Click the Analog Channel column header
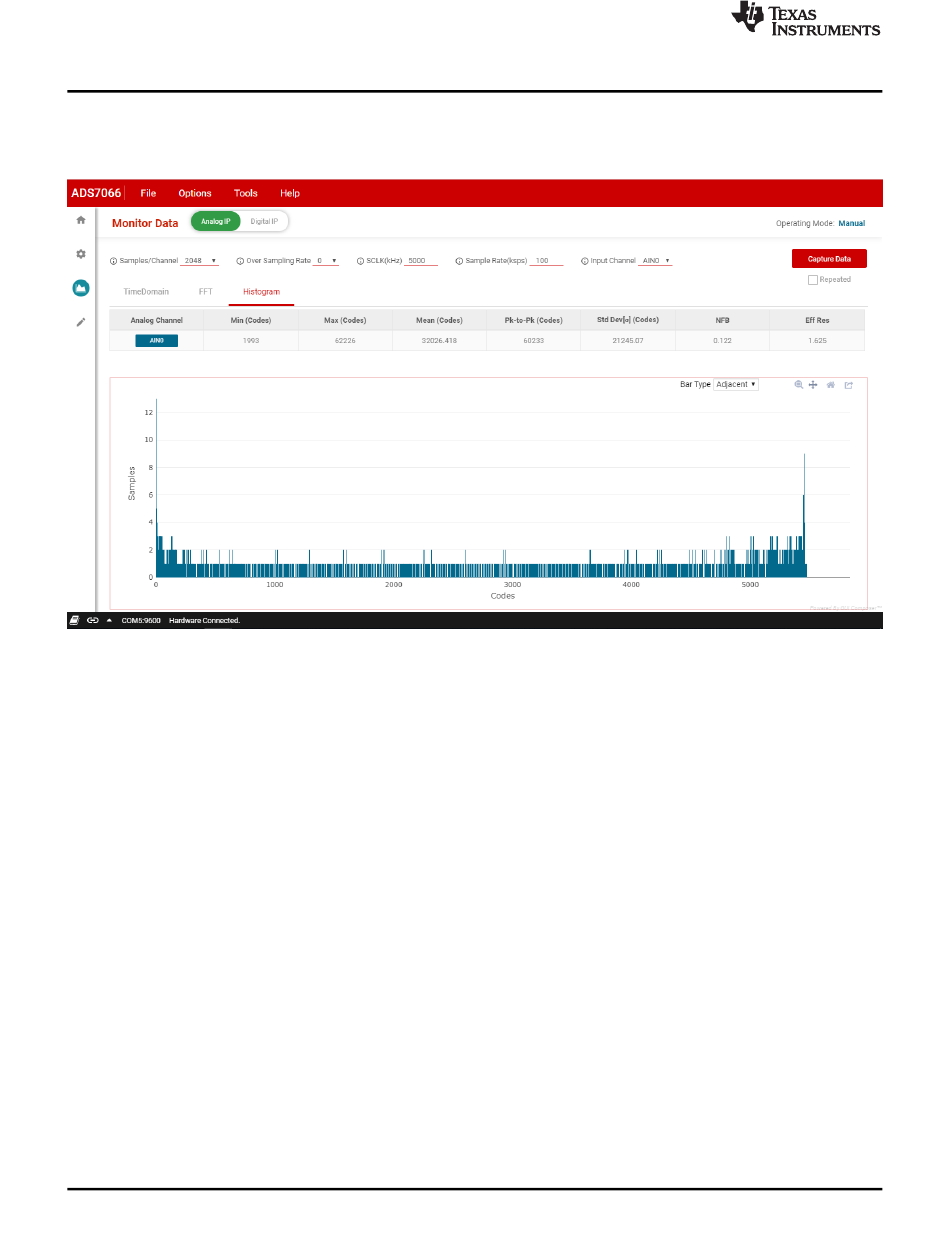 point(156,320)
